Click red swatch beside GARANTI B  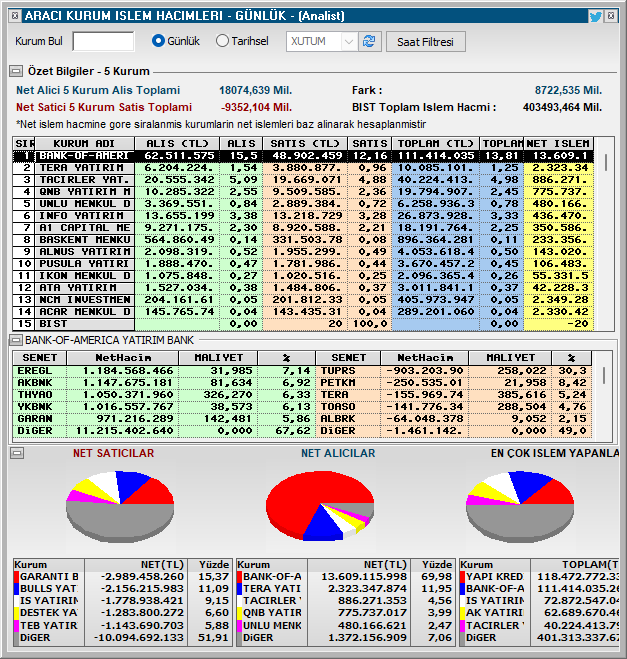click(17, 577)
